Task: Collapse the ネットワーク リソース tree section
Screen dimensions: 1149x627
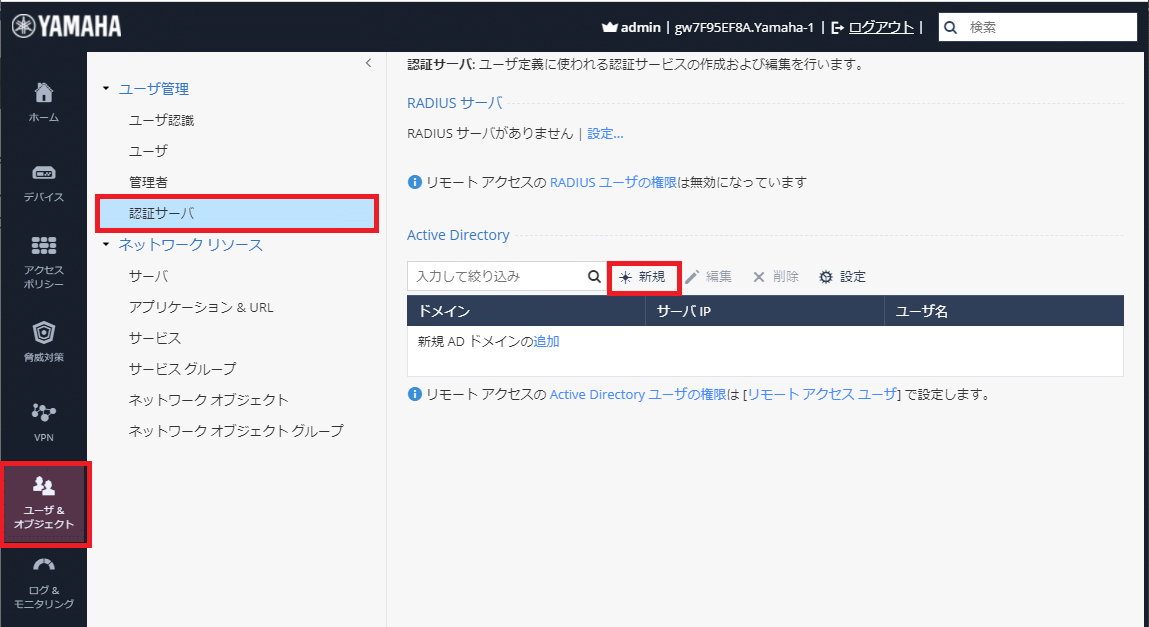Action: [x=107, y=245]
